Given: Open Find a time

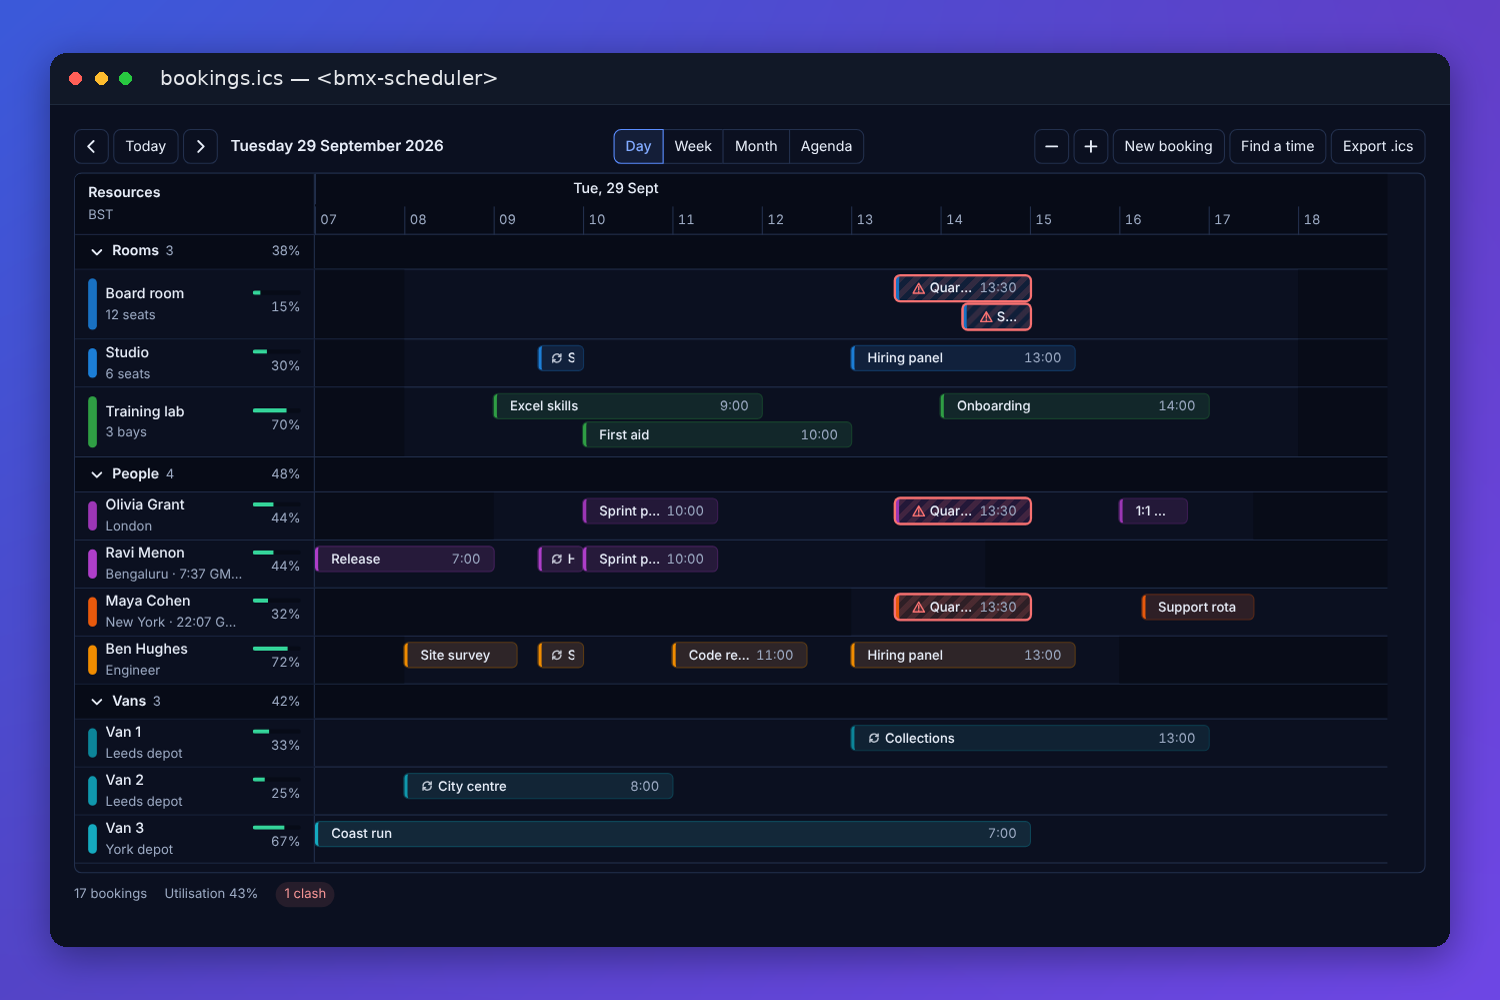Looking at the screenshot, I should click(x=1277, y=146).
